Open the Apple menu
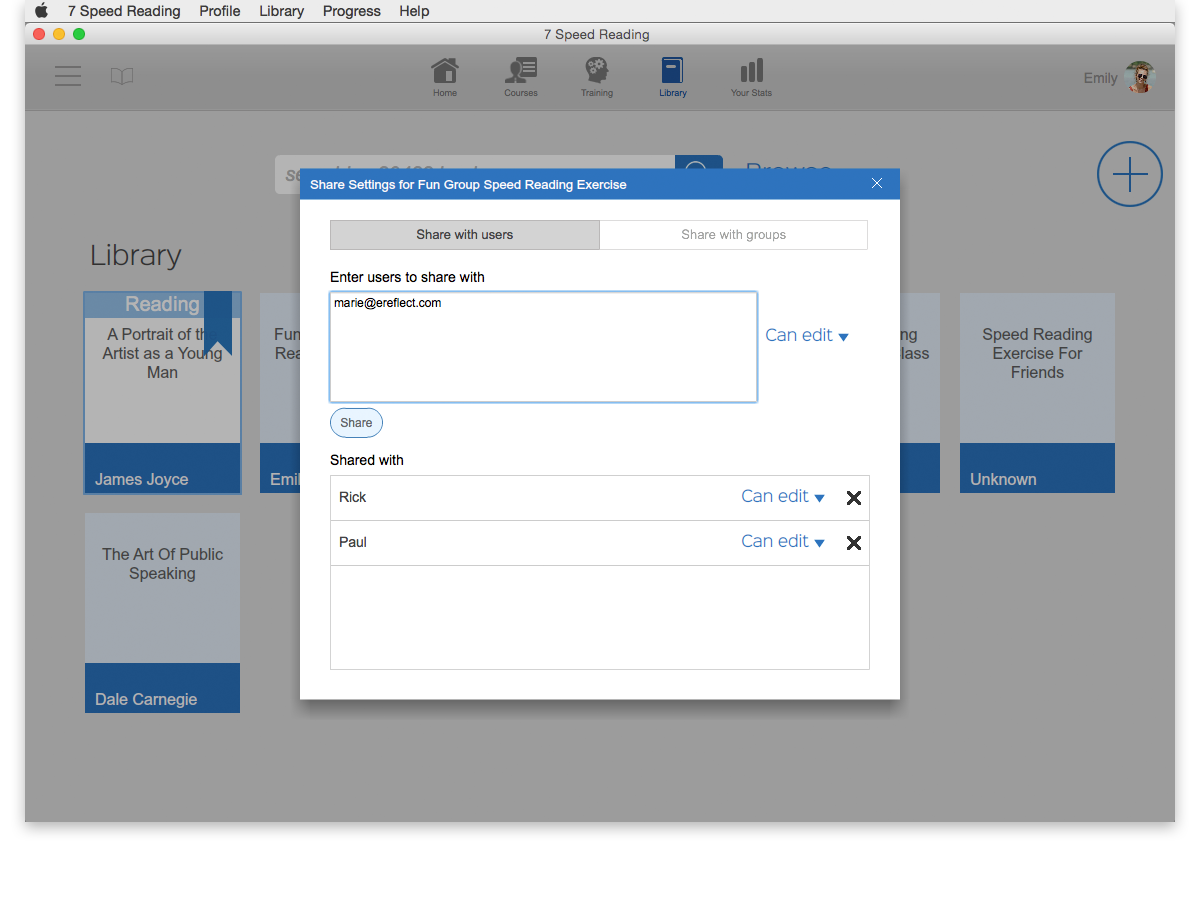The height and width of the screenshot is (910, 1200). [41, 11]
